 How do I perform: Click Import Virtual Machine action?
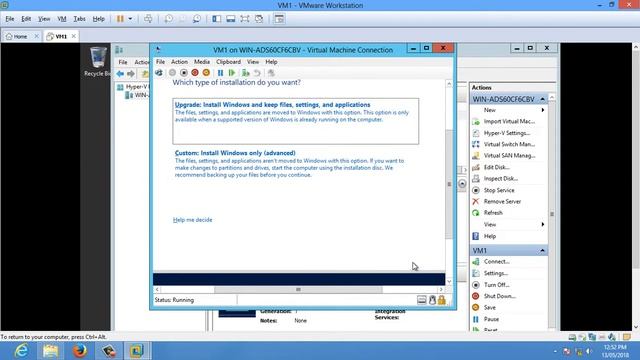click(509, 121)
